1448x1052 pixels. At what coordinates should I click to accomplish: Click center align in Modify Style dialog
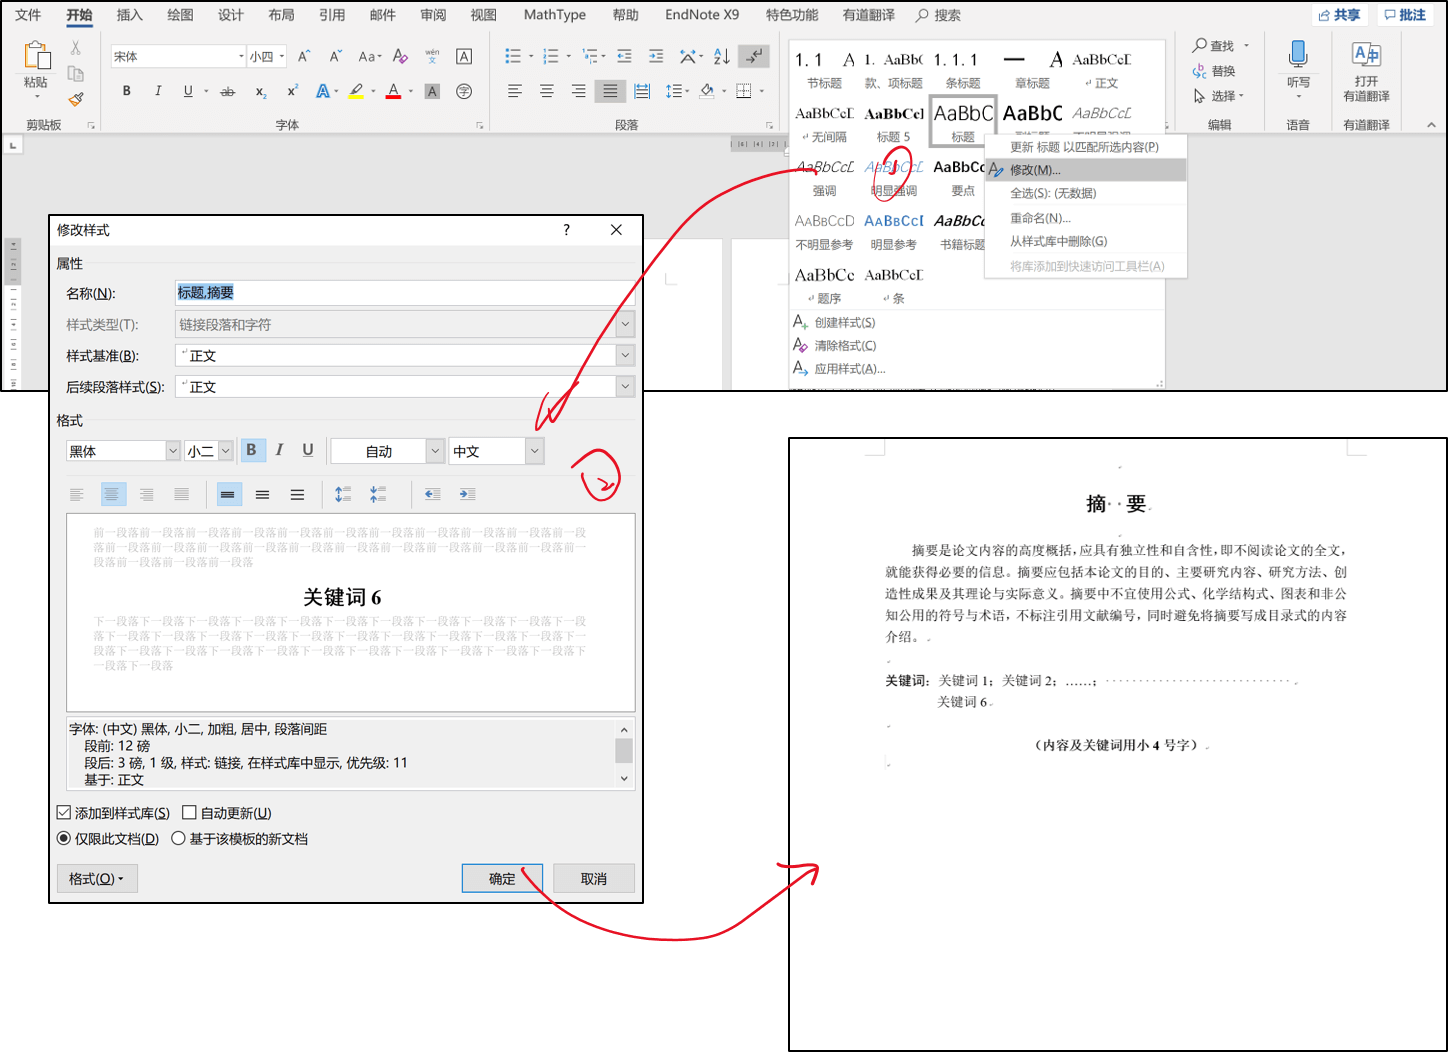pos(112,494)
